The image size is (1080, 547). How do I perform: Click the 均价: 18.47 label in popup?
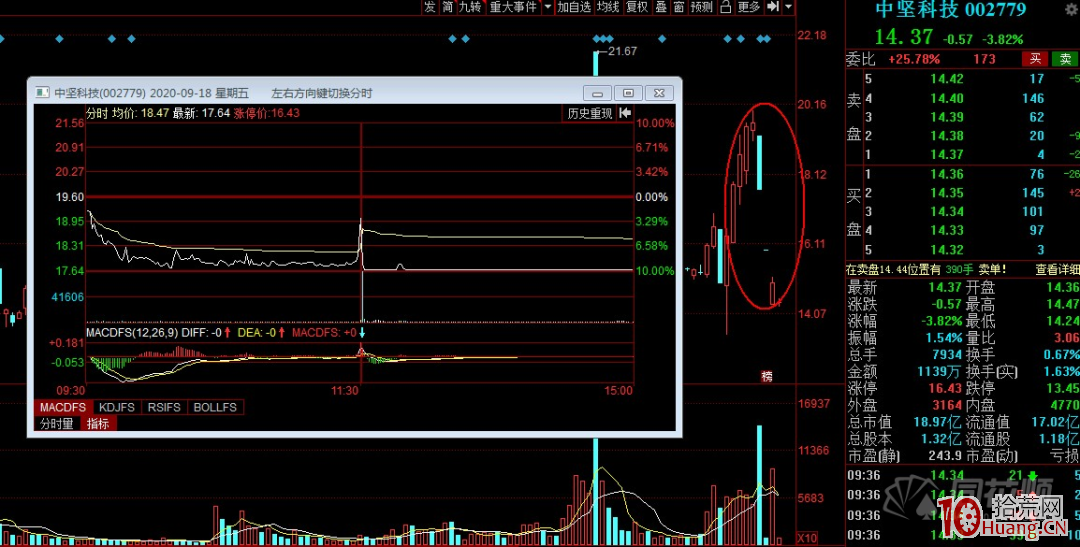pyautogui.click(x=140, y=112)
